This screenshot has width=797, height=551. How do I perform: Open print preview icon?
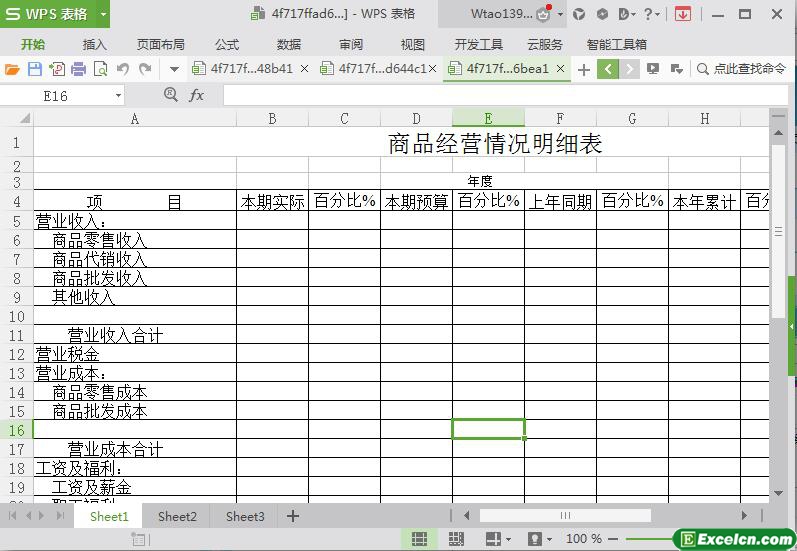click(101, 69)
